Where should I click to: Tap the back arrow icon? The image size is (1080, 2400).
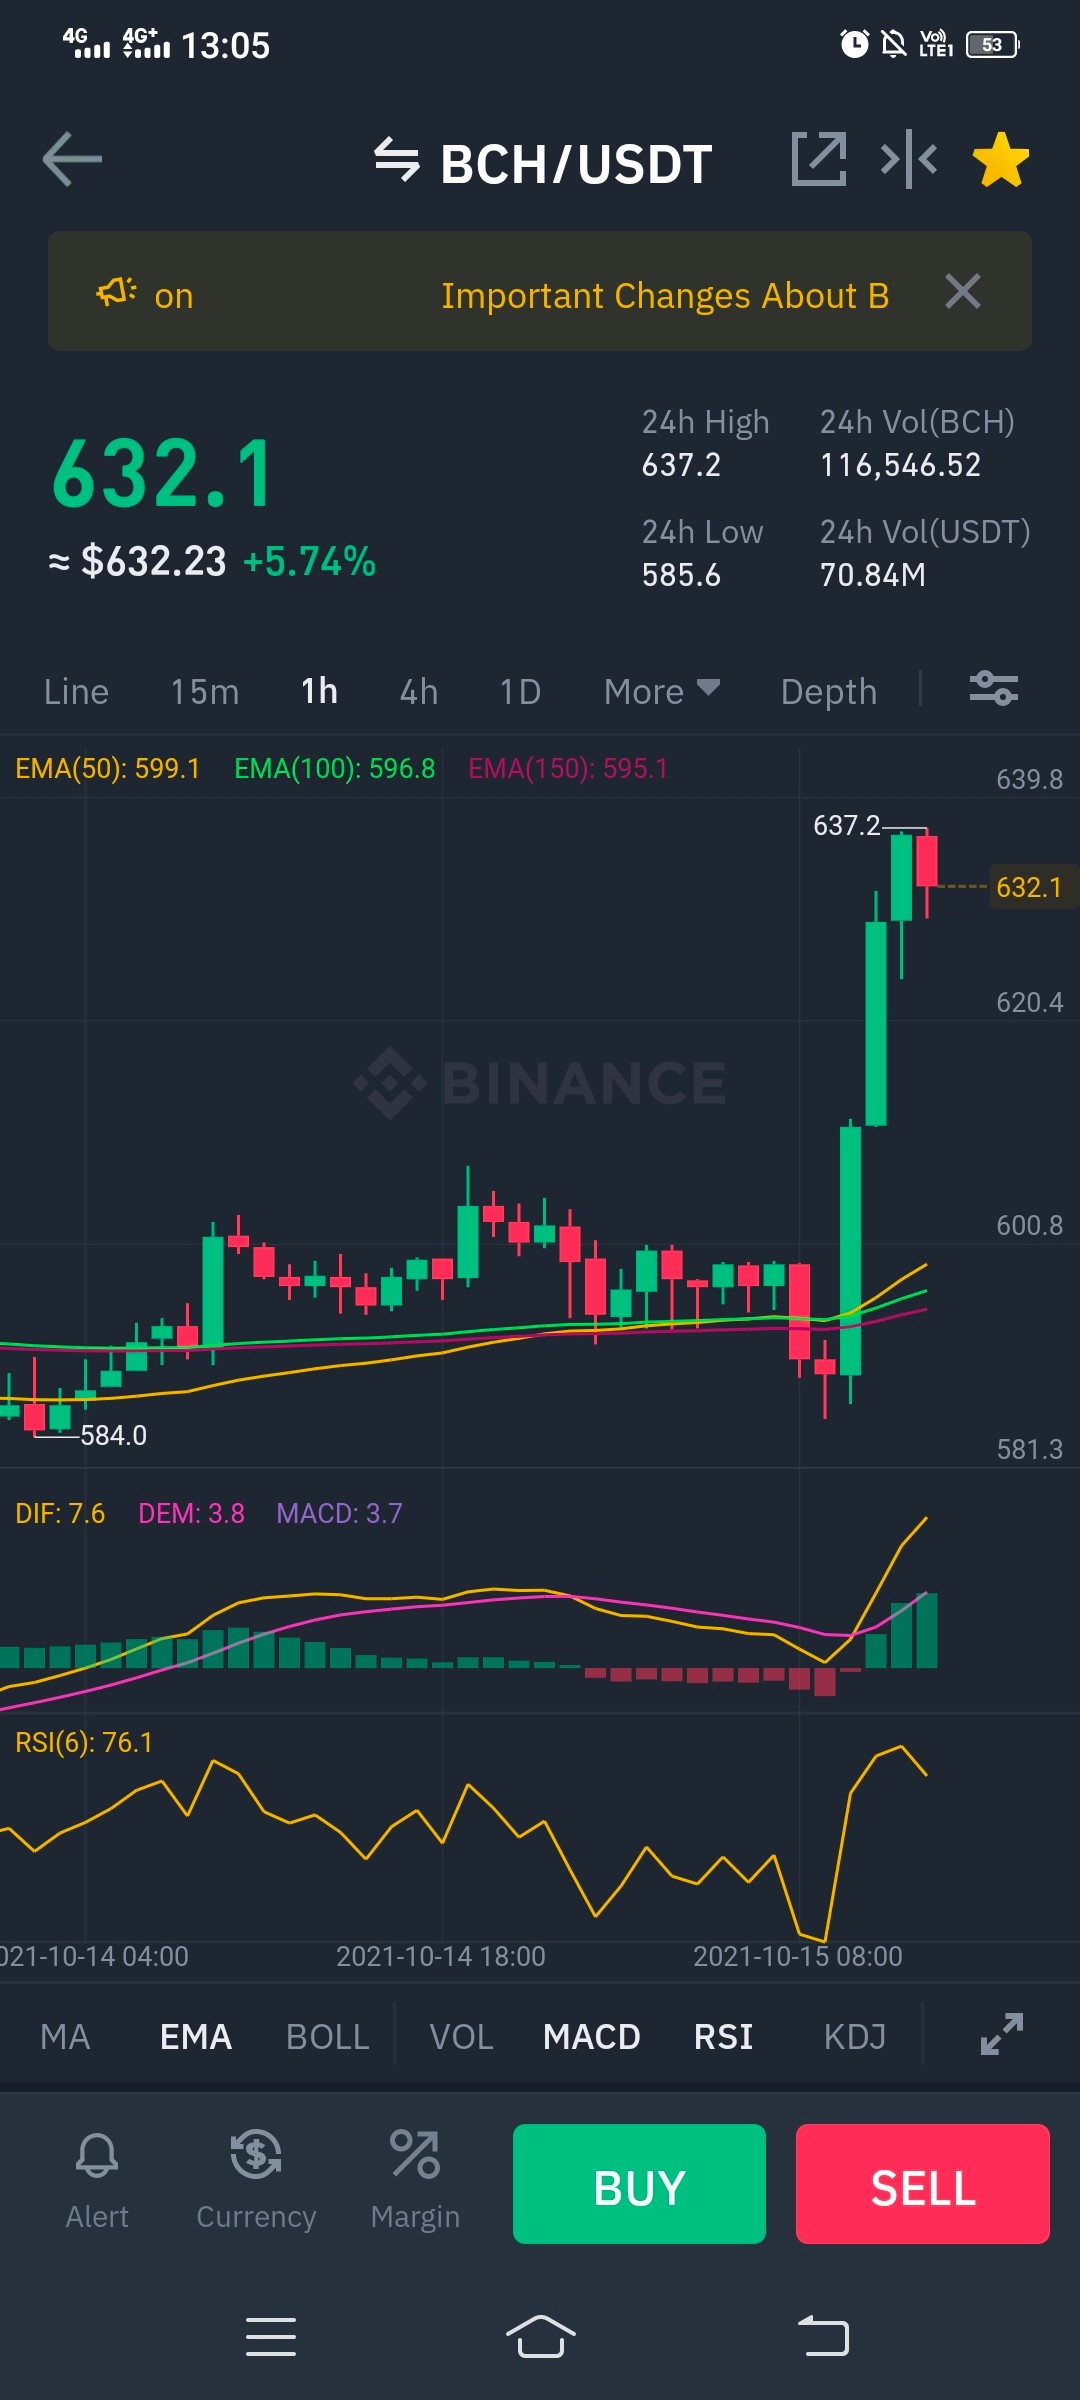tap(72, 159)
